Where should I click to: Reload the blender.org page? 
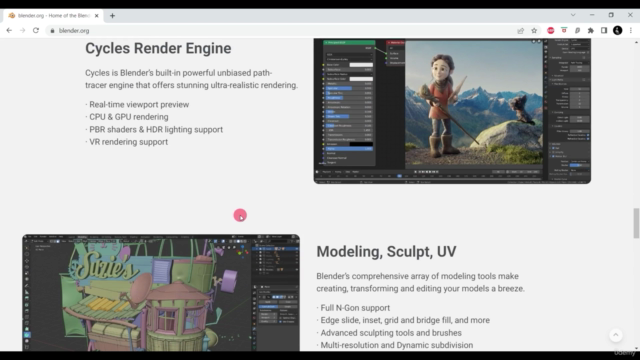36,31
